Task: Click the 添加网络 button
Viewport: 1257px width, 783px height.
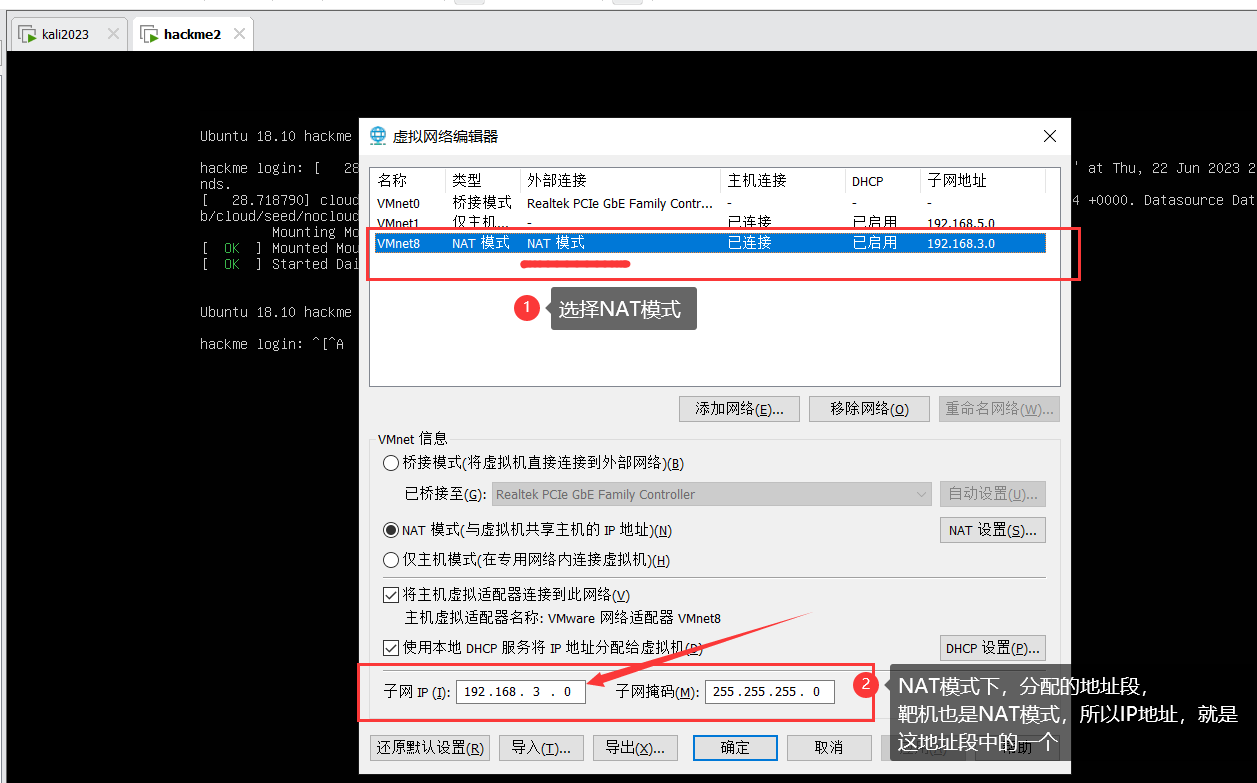Action: (739, 409)
